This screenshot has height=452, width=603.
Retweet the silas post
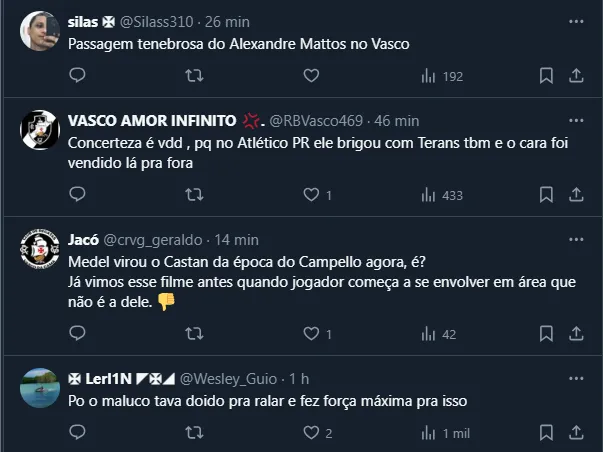[195, 75]
